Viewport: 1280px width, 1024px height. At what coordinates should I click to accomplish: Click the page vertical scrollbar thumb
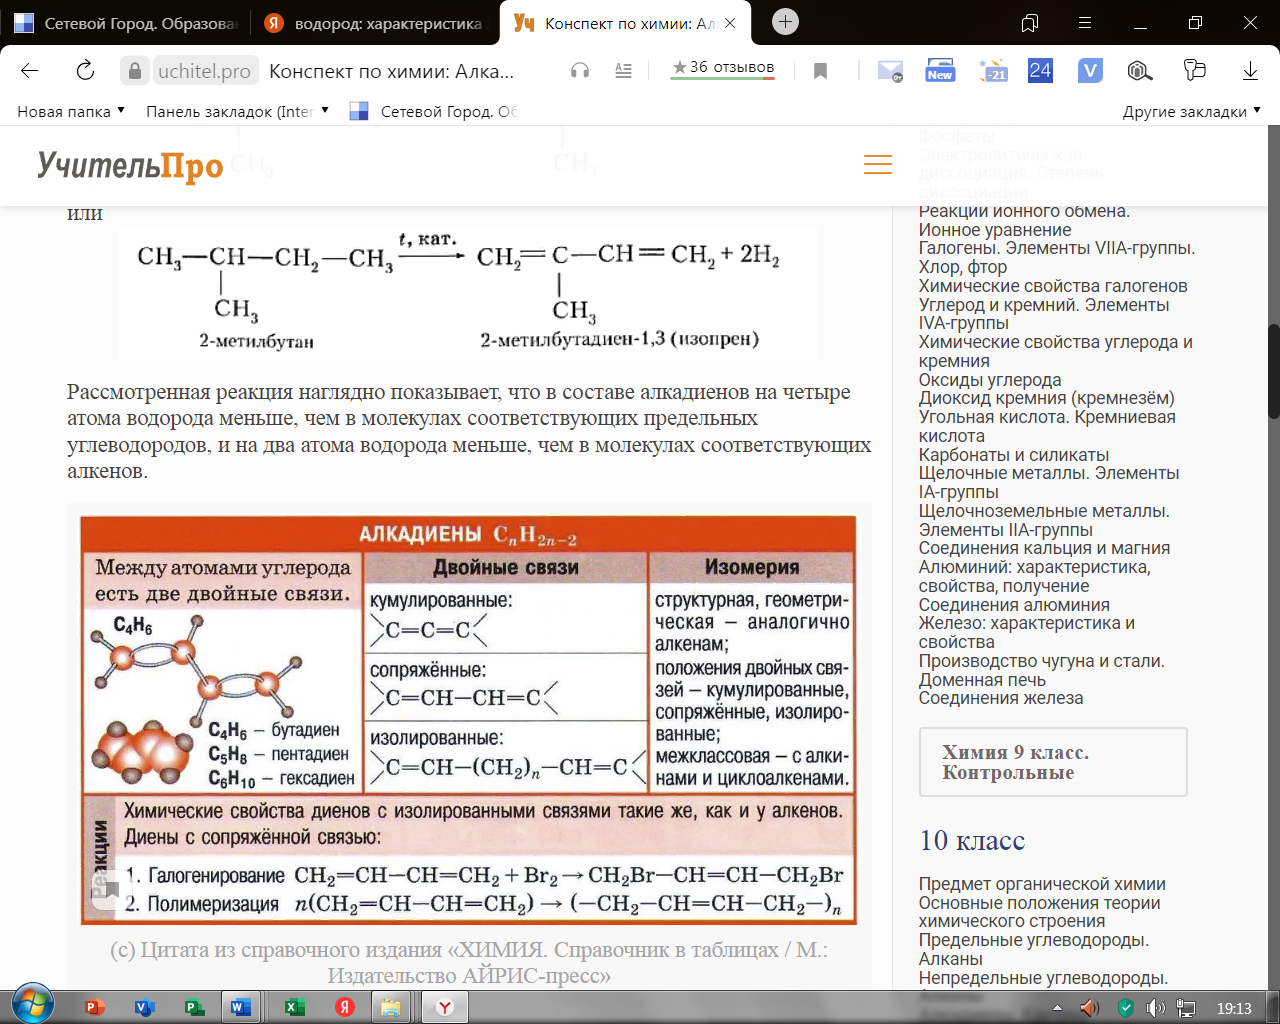pos(1273,370)
